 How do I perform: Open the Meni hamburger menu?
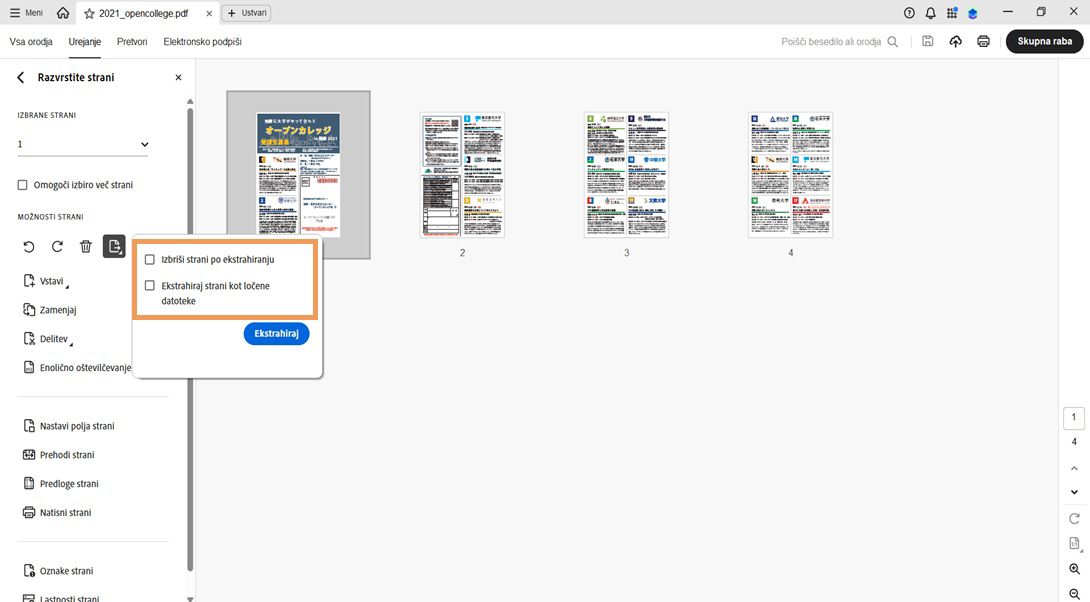[x=26, y=13]
